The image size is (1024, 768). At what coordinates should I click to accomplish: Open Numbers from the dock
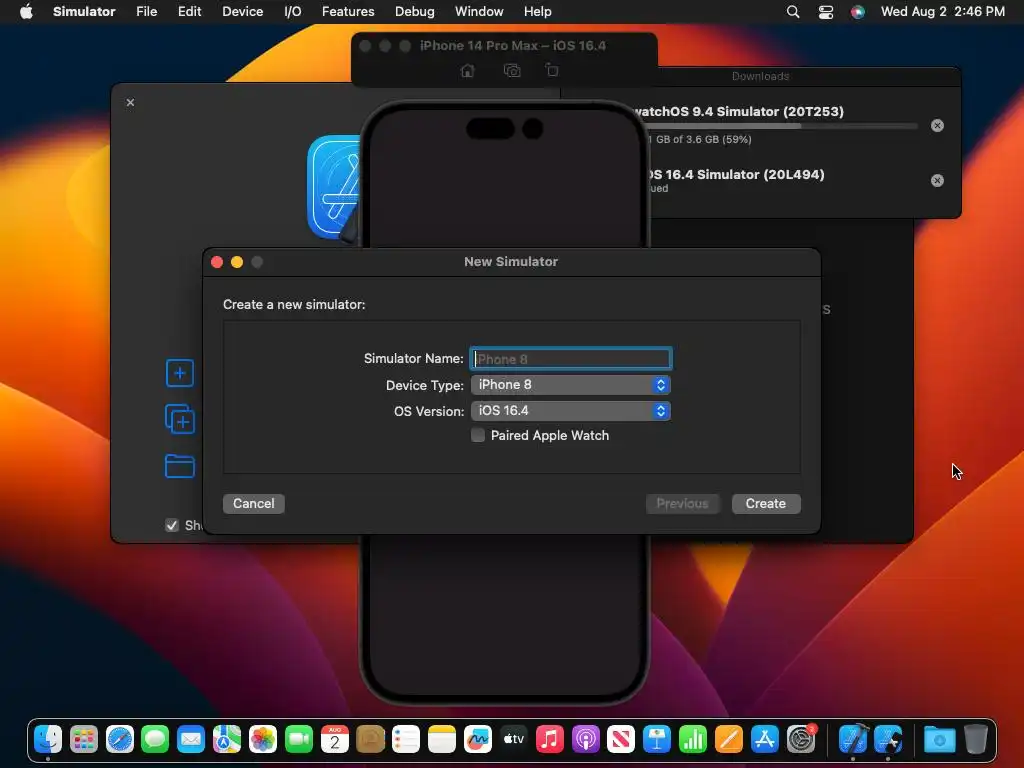[x=693, y=739]
